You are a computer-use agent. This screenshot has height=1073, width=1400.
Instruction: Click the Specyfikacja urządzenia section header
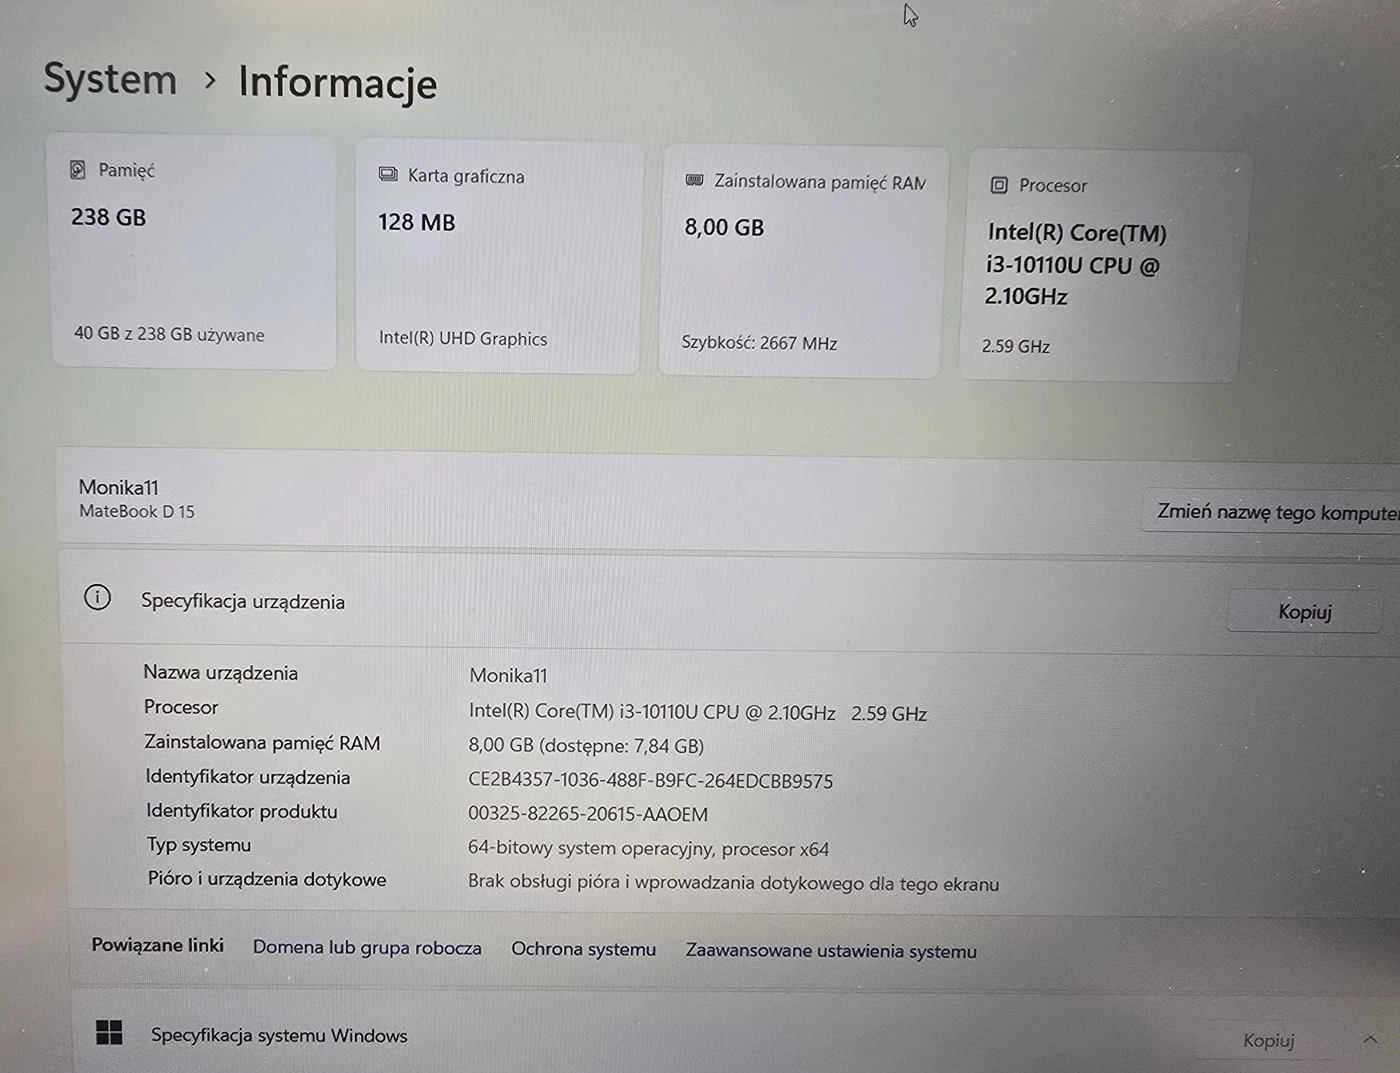tap(243, 601)
